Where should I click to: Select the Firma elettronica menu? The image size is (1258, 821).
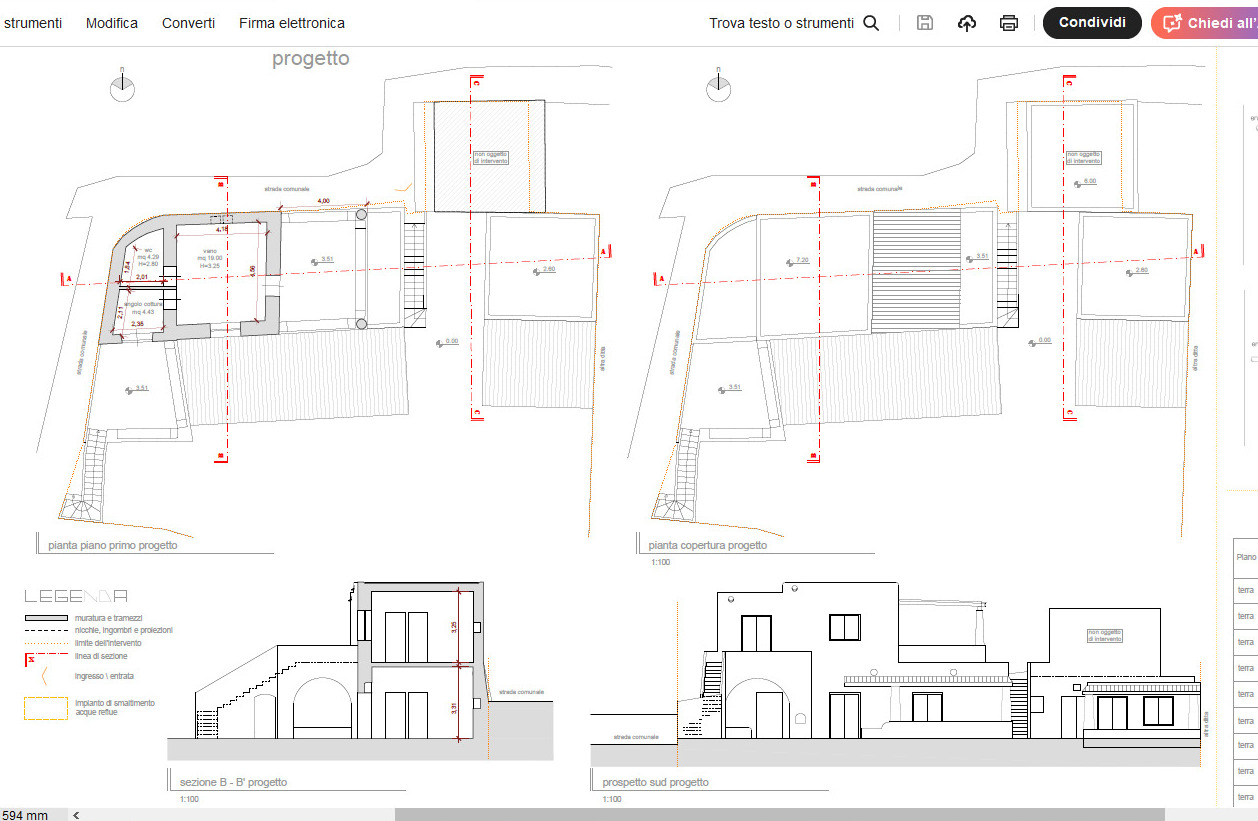click(x=292, y=23)
